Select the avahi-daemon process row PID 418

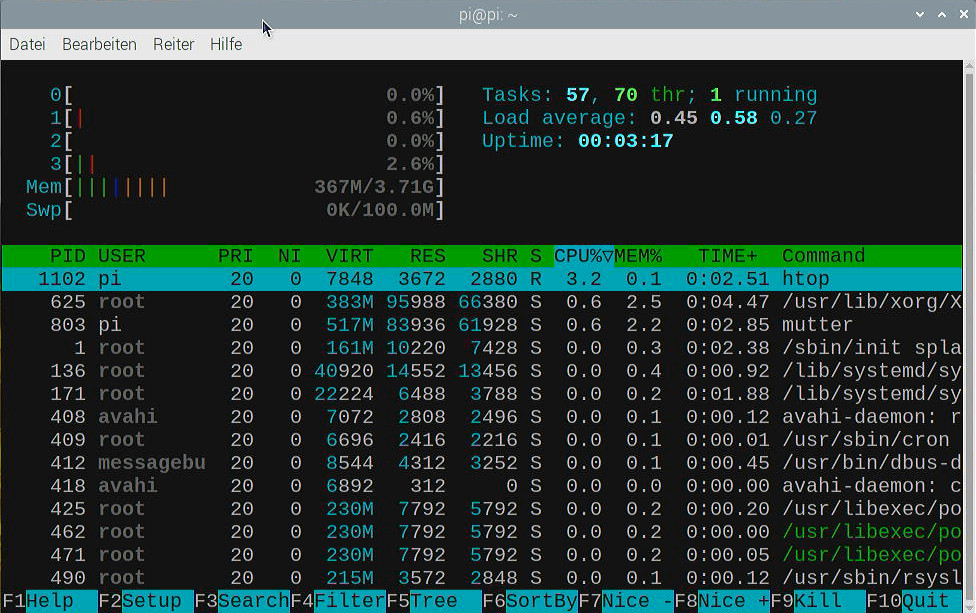click(482, 486)
